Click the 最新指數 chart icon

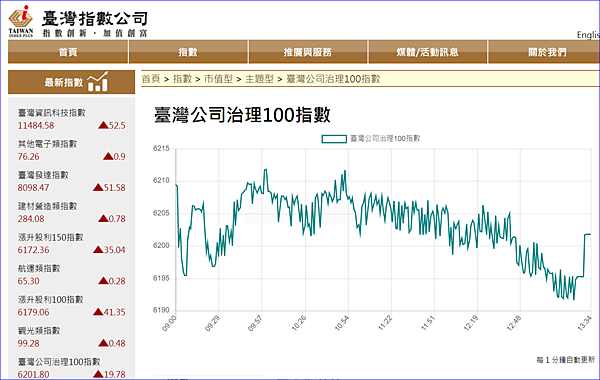coord(98,82)
